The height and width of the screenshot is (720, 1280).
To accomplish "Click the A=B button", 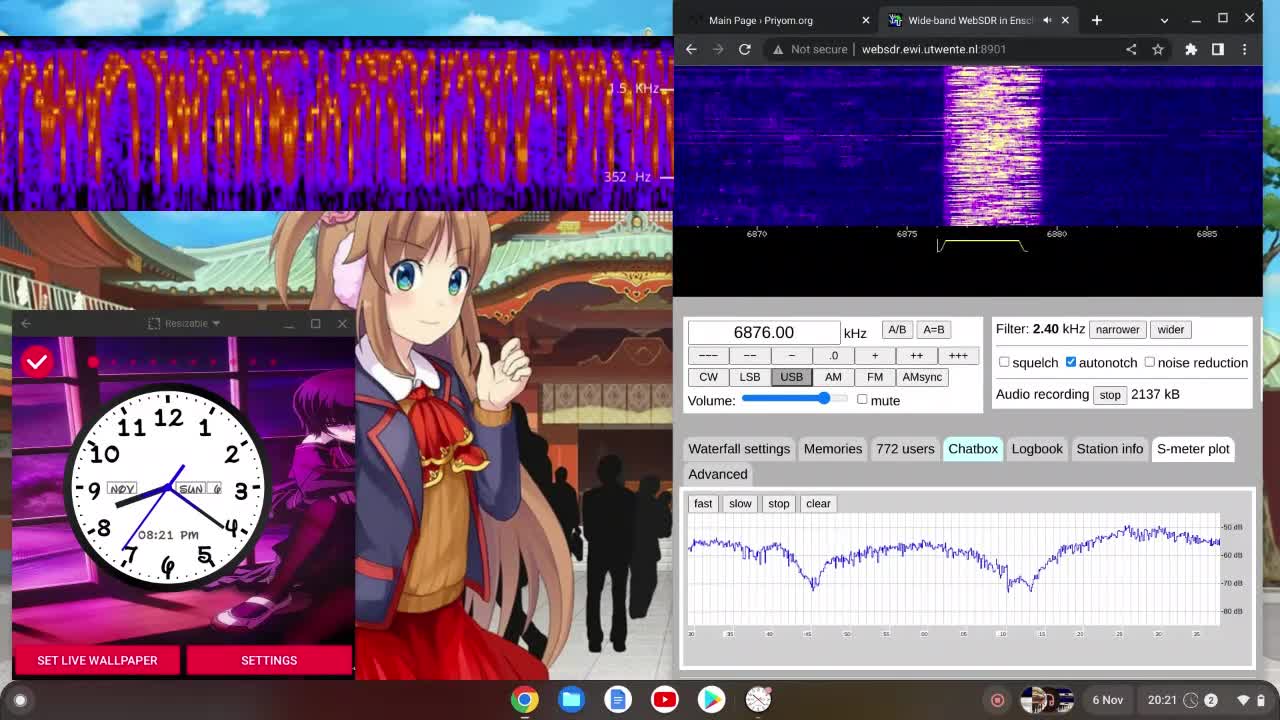I will [x=933, y=329].
